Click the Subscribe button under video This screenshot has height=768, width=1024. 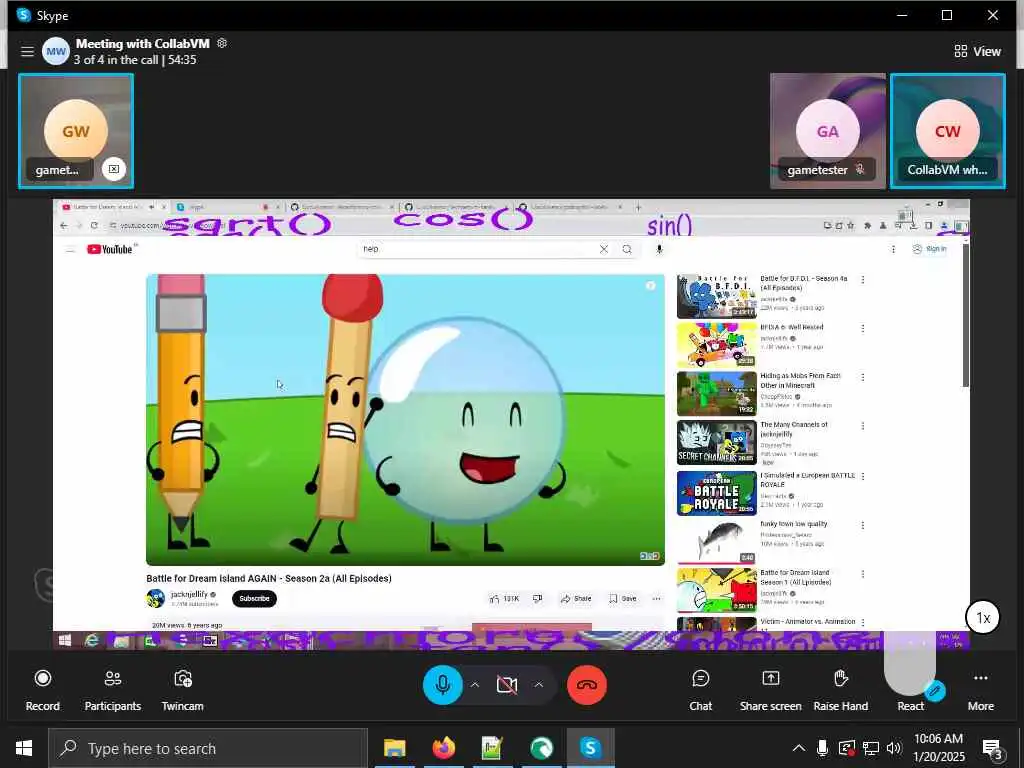[x=254, y=598]
